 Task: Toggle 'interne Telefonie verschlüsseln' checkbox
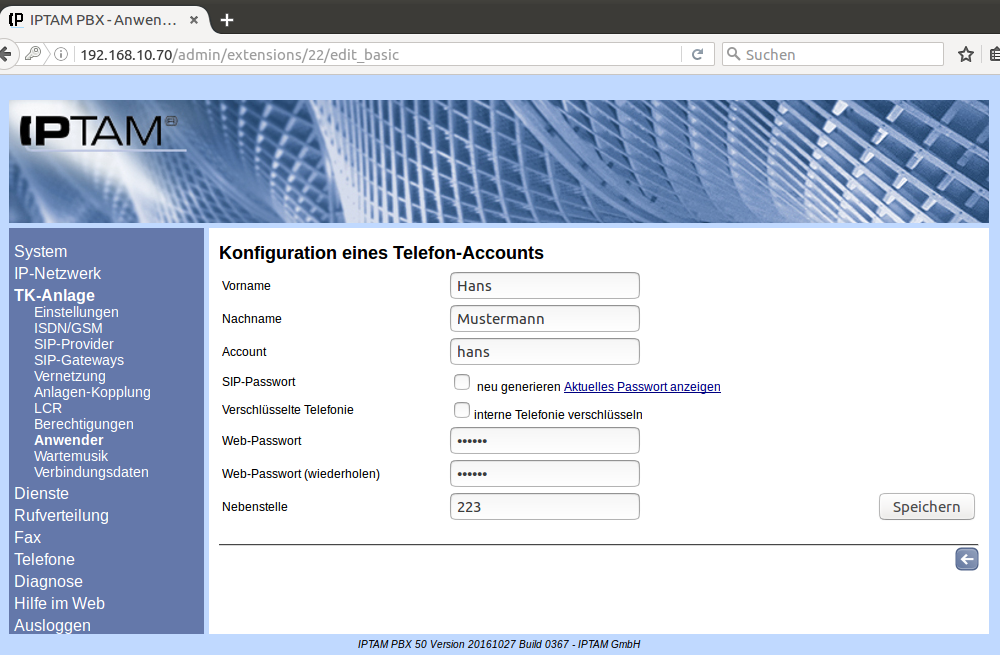pyautogui.click(x=462, y=410)
